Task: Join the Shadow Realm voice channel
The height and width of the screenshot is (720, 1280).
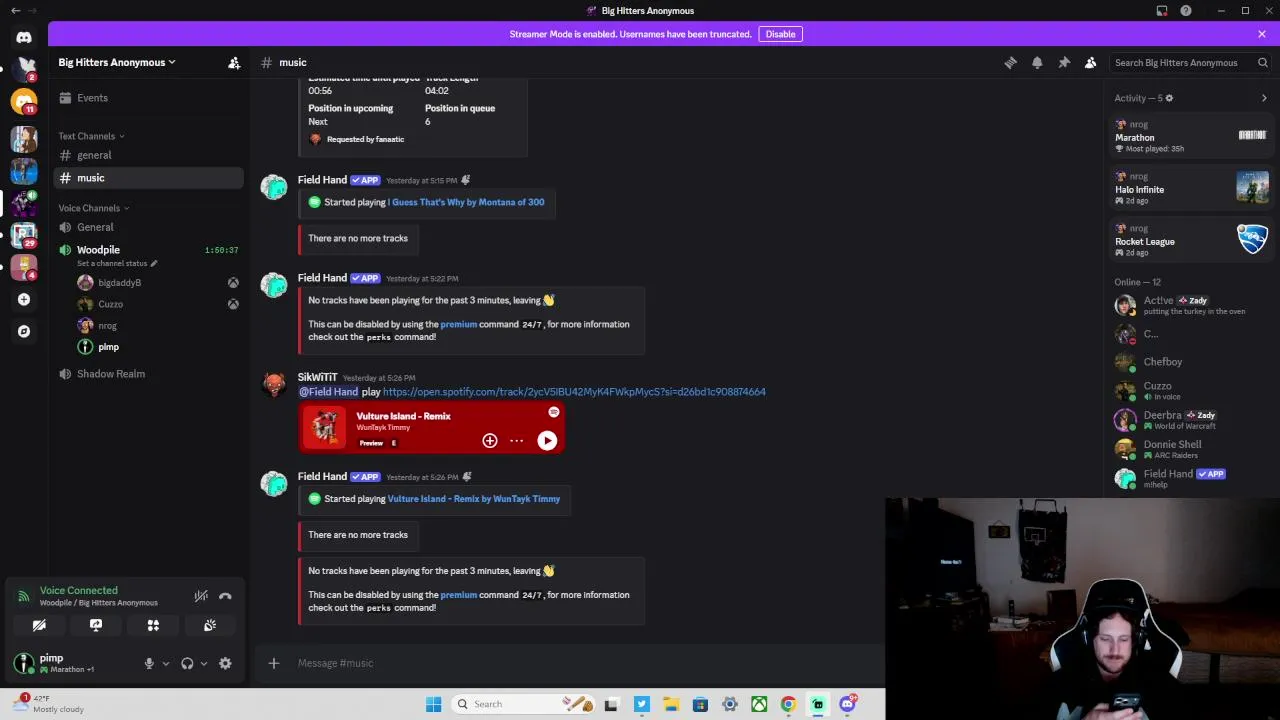Action: click(147, 374)
